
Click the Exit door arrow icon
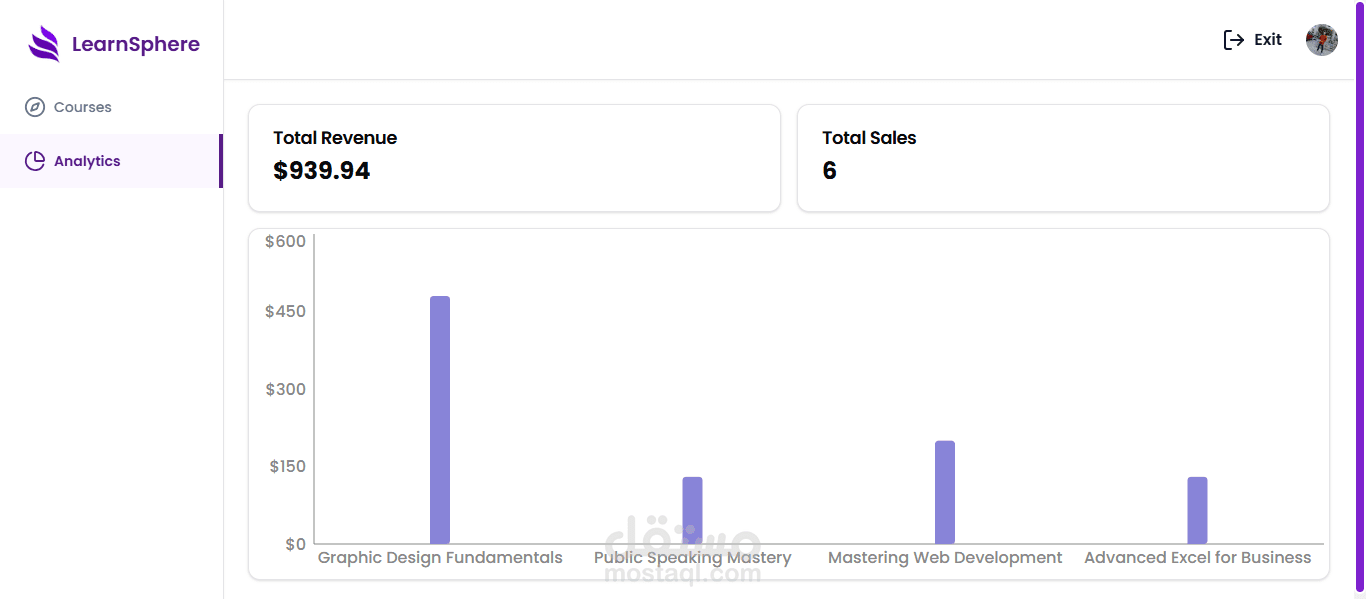[x=1234, y=40]
